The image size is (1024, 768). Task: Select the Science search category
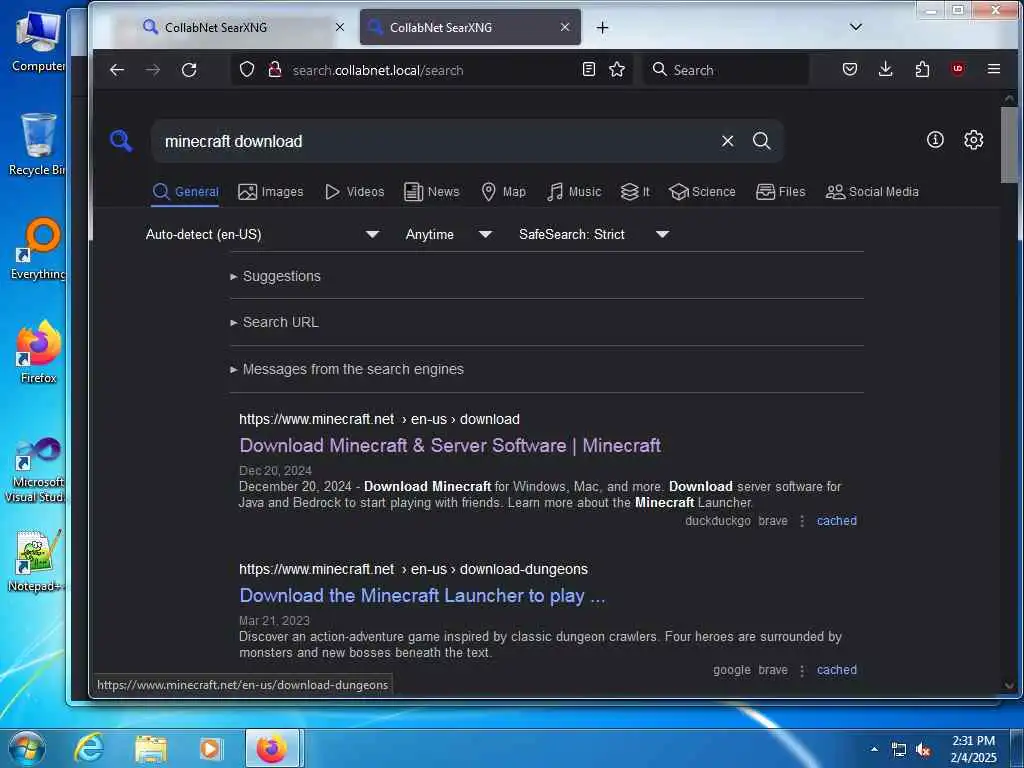pyautogui.click(x=703, y=192)
